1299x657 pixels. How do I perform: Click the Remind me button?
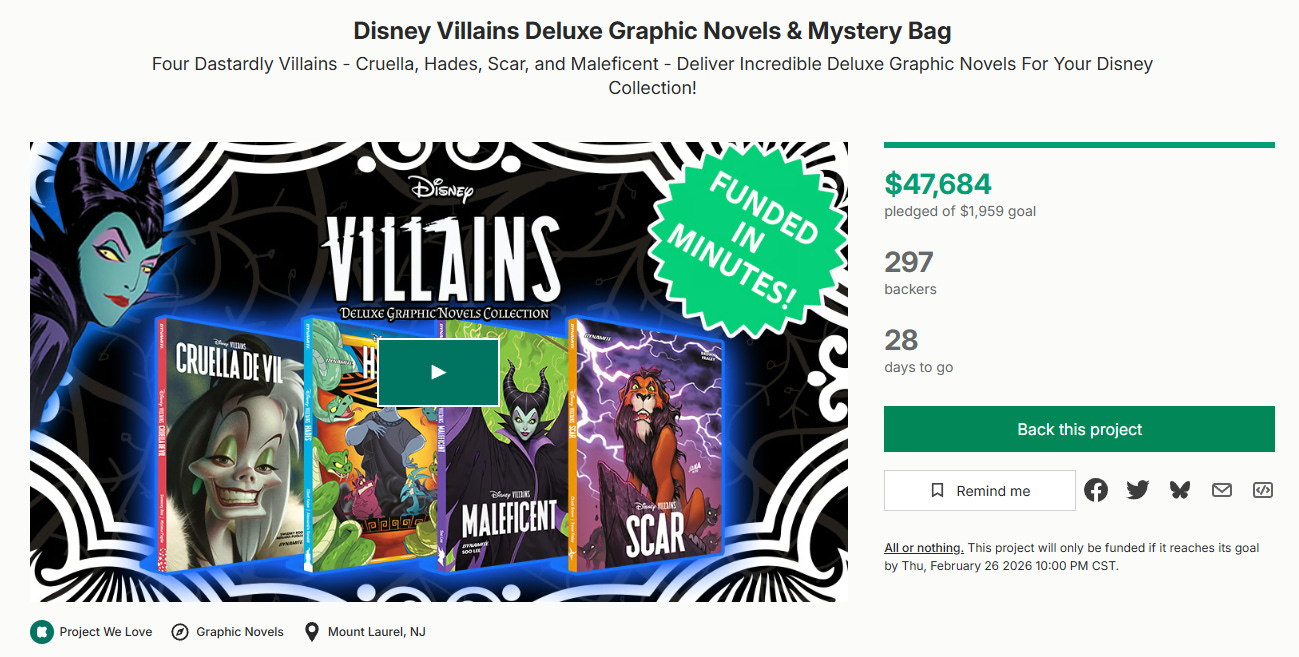click(x=980, y=490)
